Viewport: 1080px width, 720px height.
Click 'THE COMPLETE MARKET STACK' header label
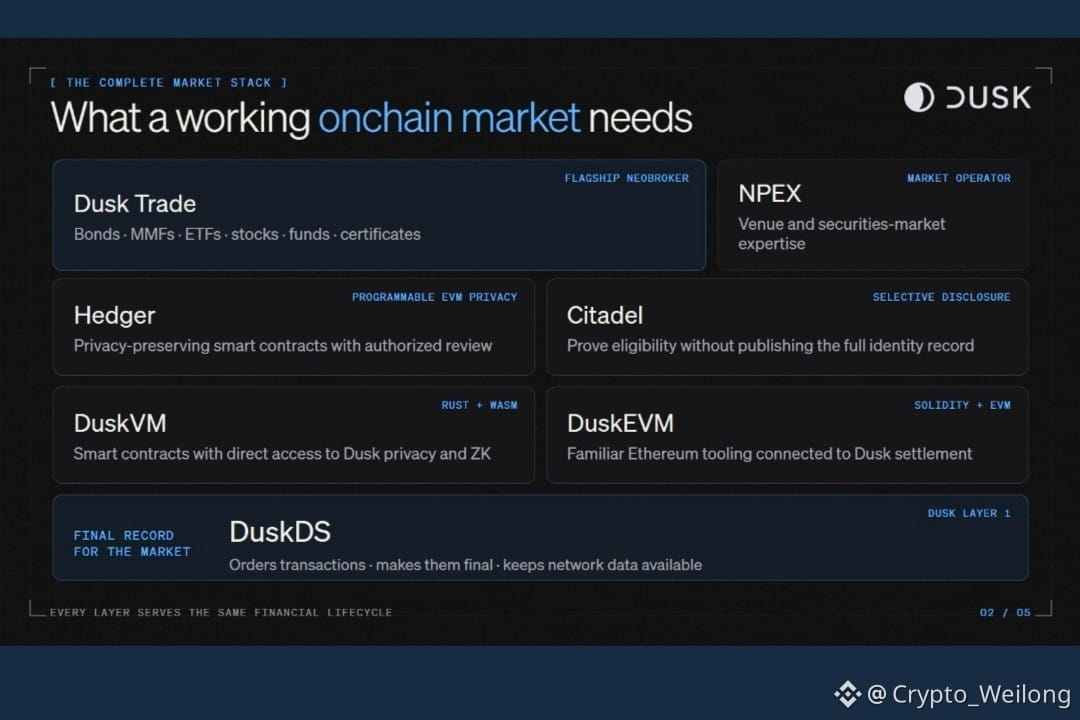(169, 83)
